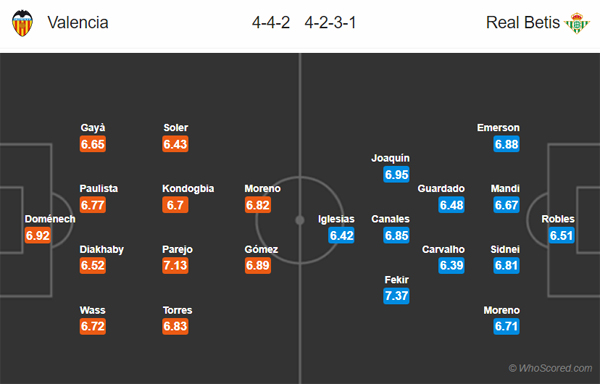The width and height of the screenshot is (600, 384).
Task: Click Iglesias' 6.42 rating badge
Action: tap(341, 235)
